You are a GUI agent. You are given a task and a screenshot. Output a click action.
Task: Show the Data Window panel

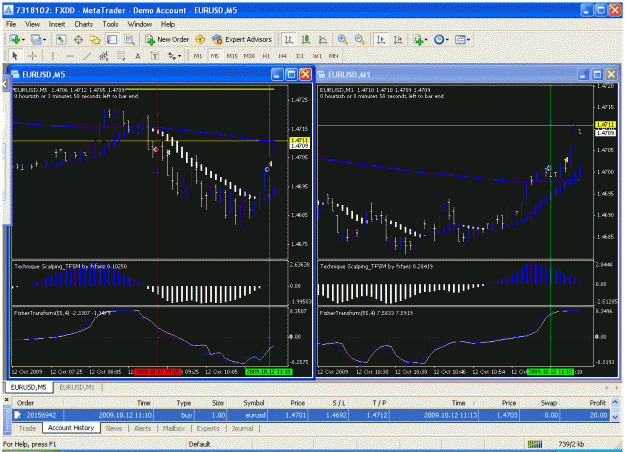pyautogui.click(x=78, y=39)
